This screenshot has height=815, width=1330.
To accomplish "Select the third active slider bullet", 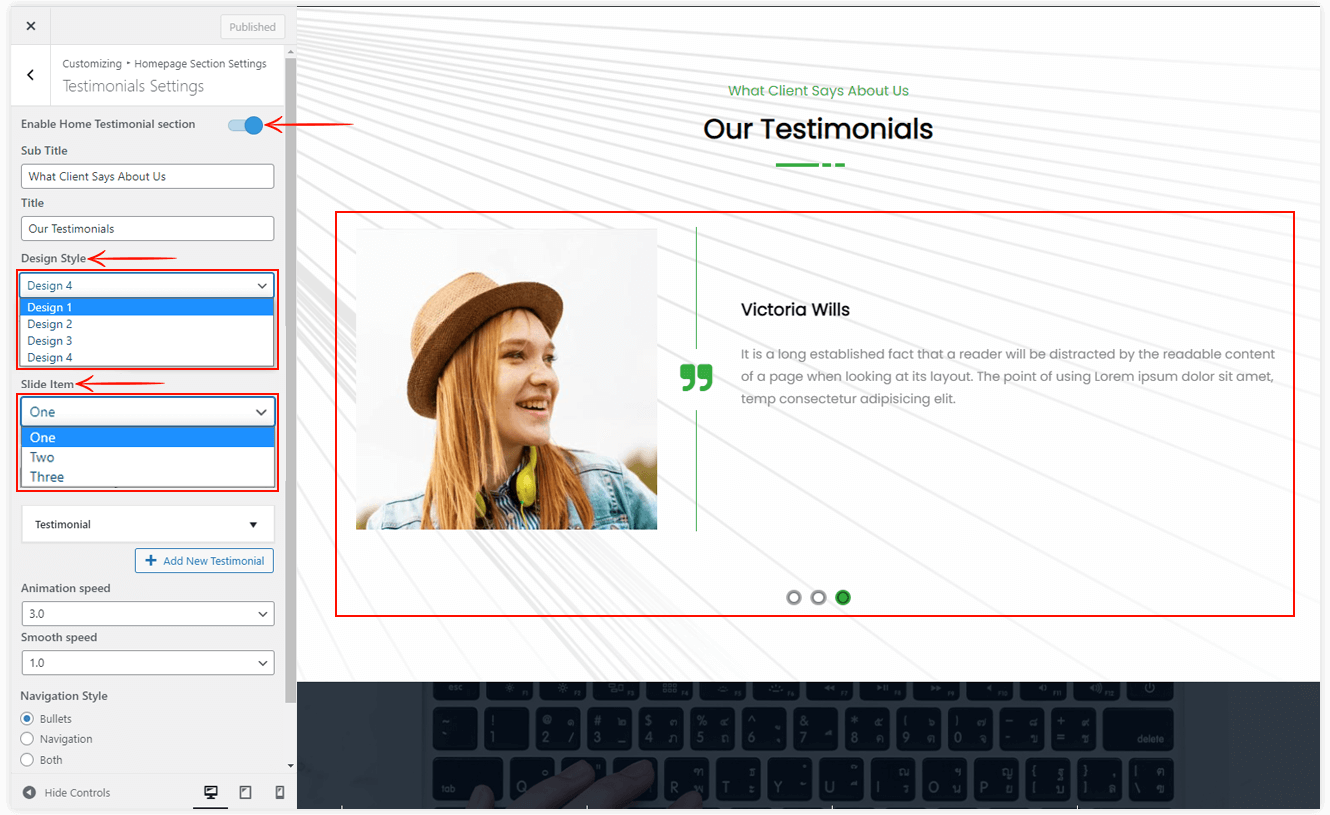I will (843, 597).
